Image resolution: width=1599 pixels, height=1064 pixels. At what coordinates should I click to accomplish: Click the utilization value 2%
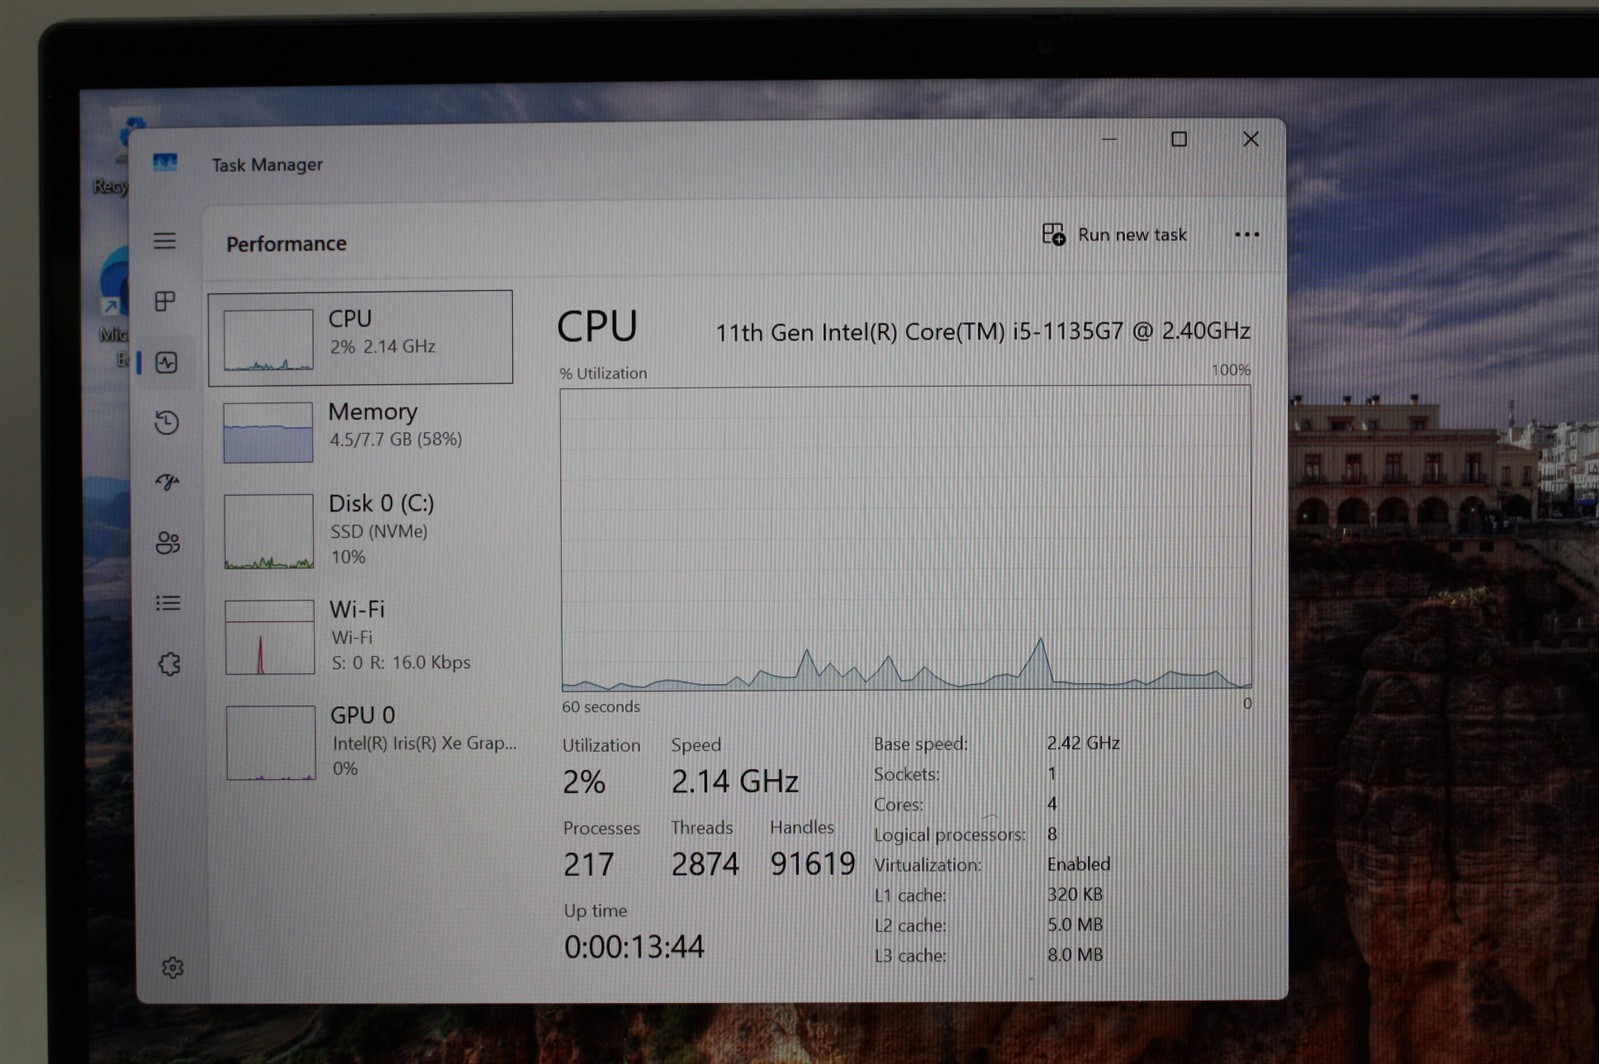[x=584, y=781]
